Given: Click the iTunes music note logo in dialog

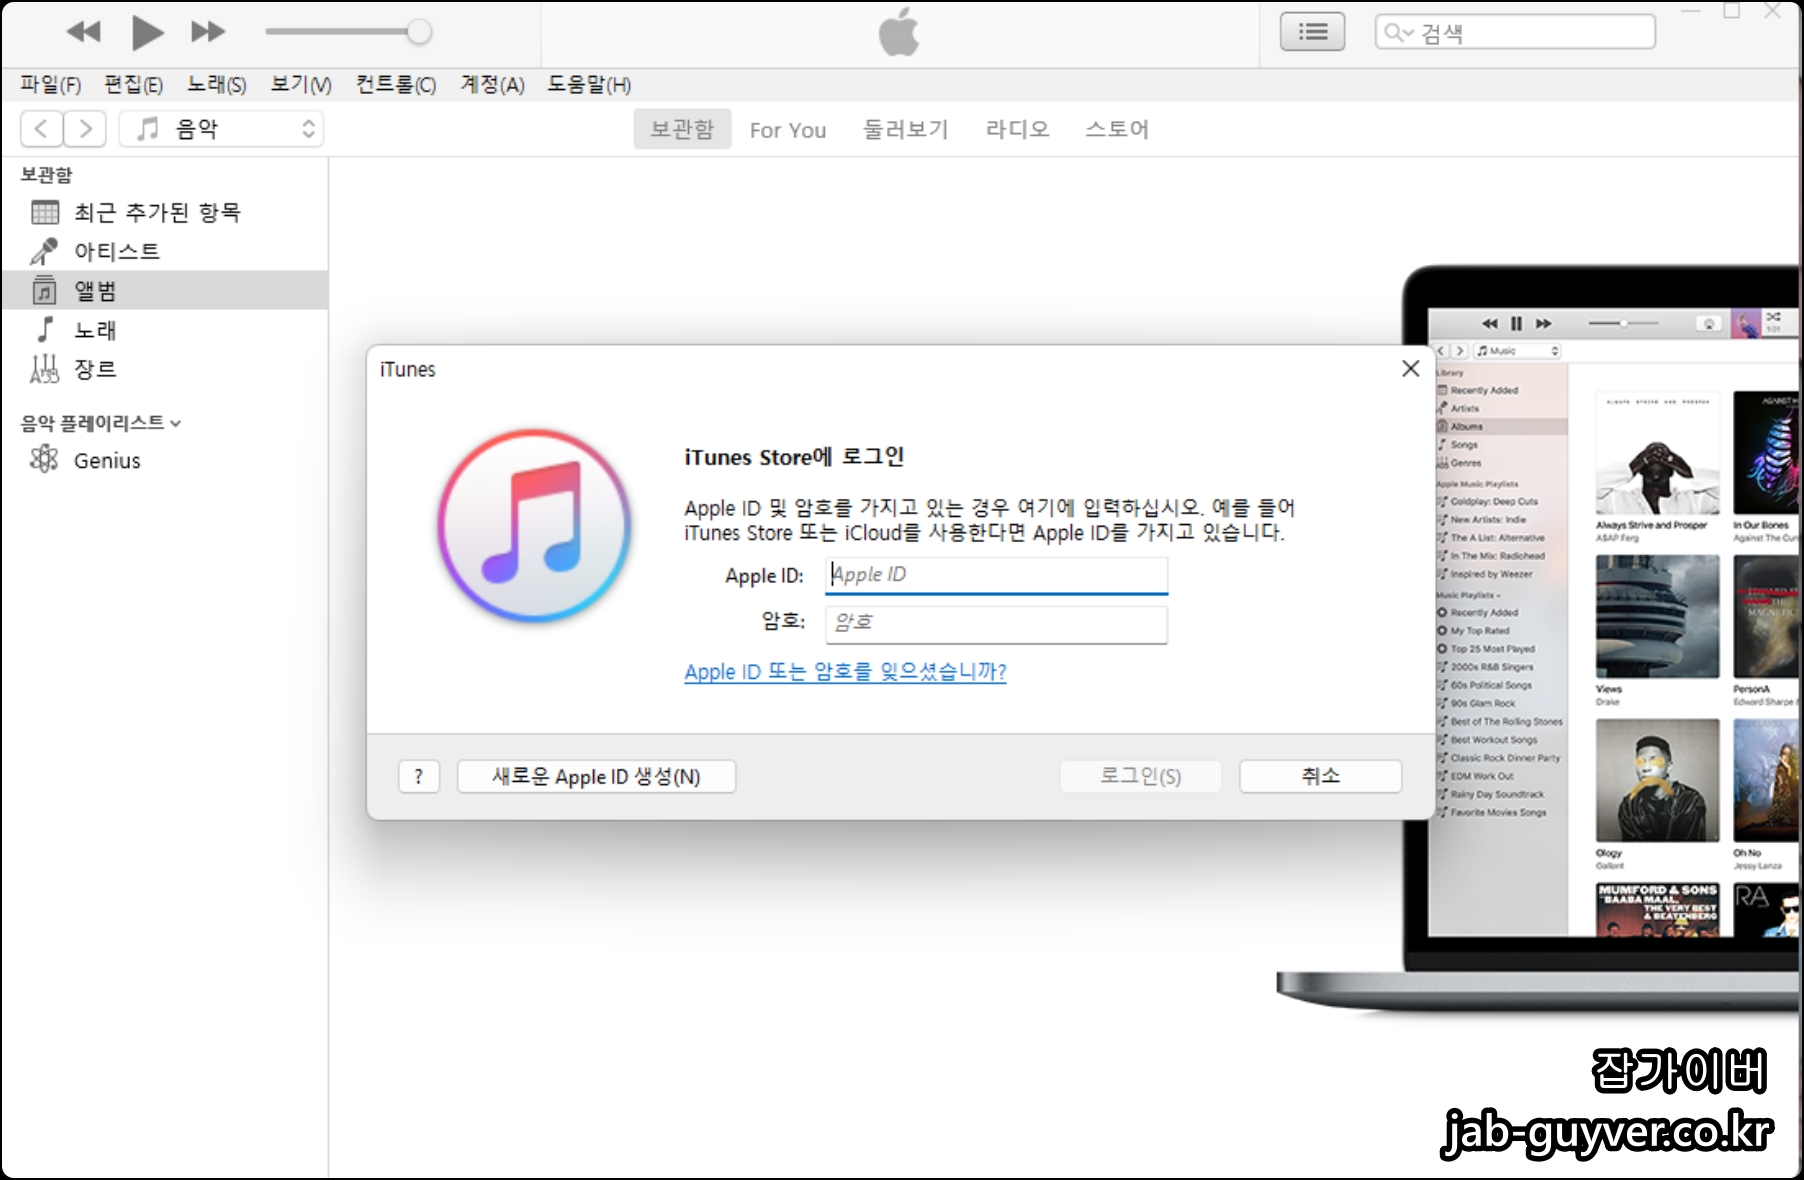Looking at the screenshot, I should (x=534, y=526).
